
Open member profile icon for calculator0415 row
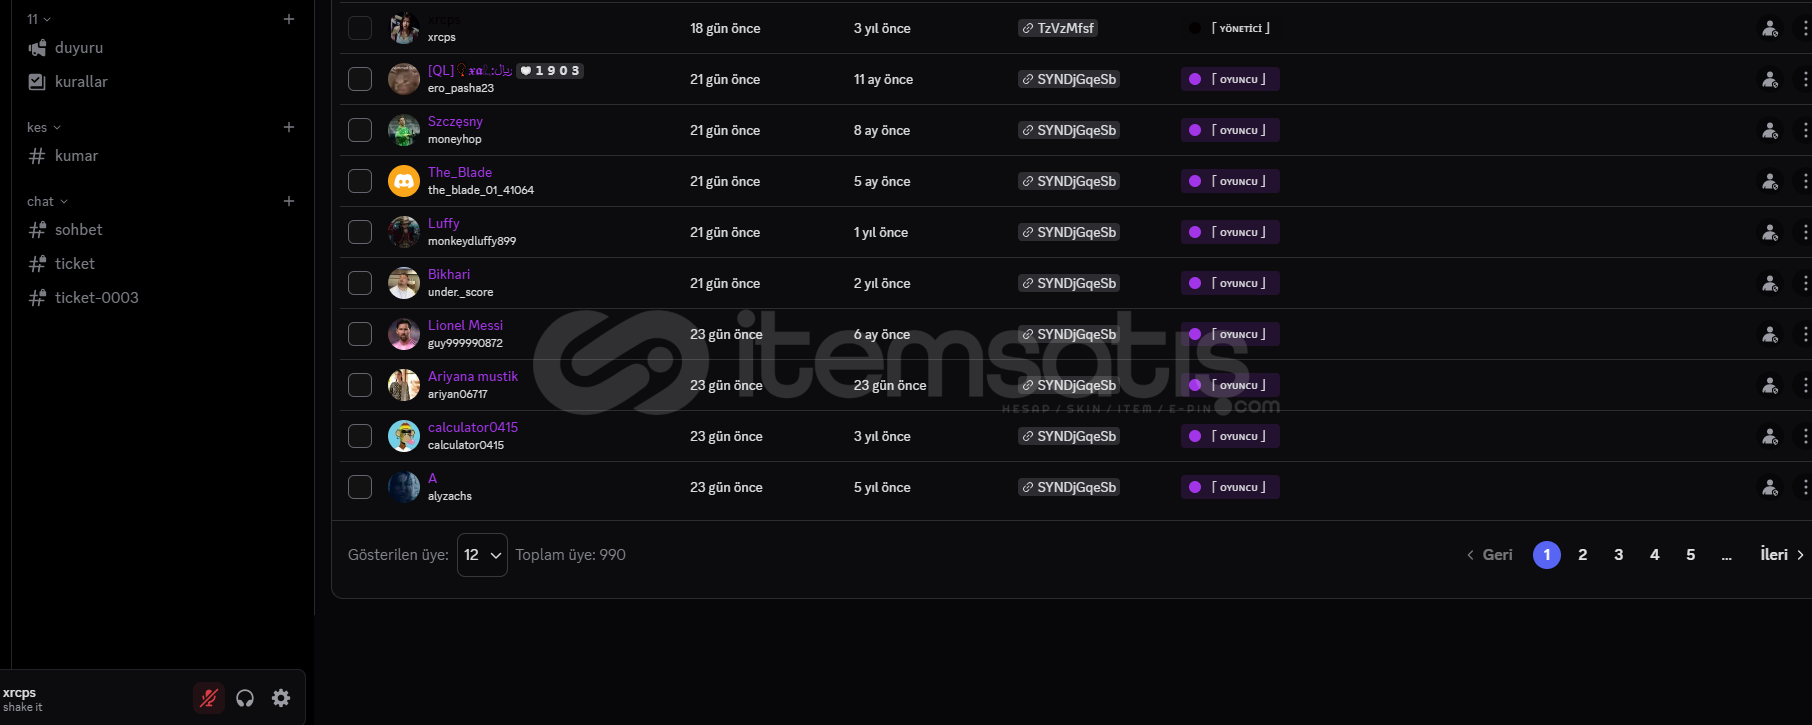pyautogui.click(x=1770, y=436)
